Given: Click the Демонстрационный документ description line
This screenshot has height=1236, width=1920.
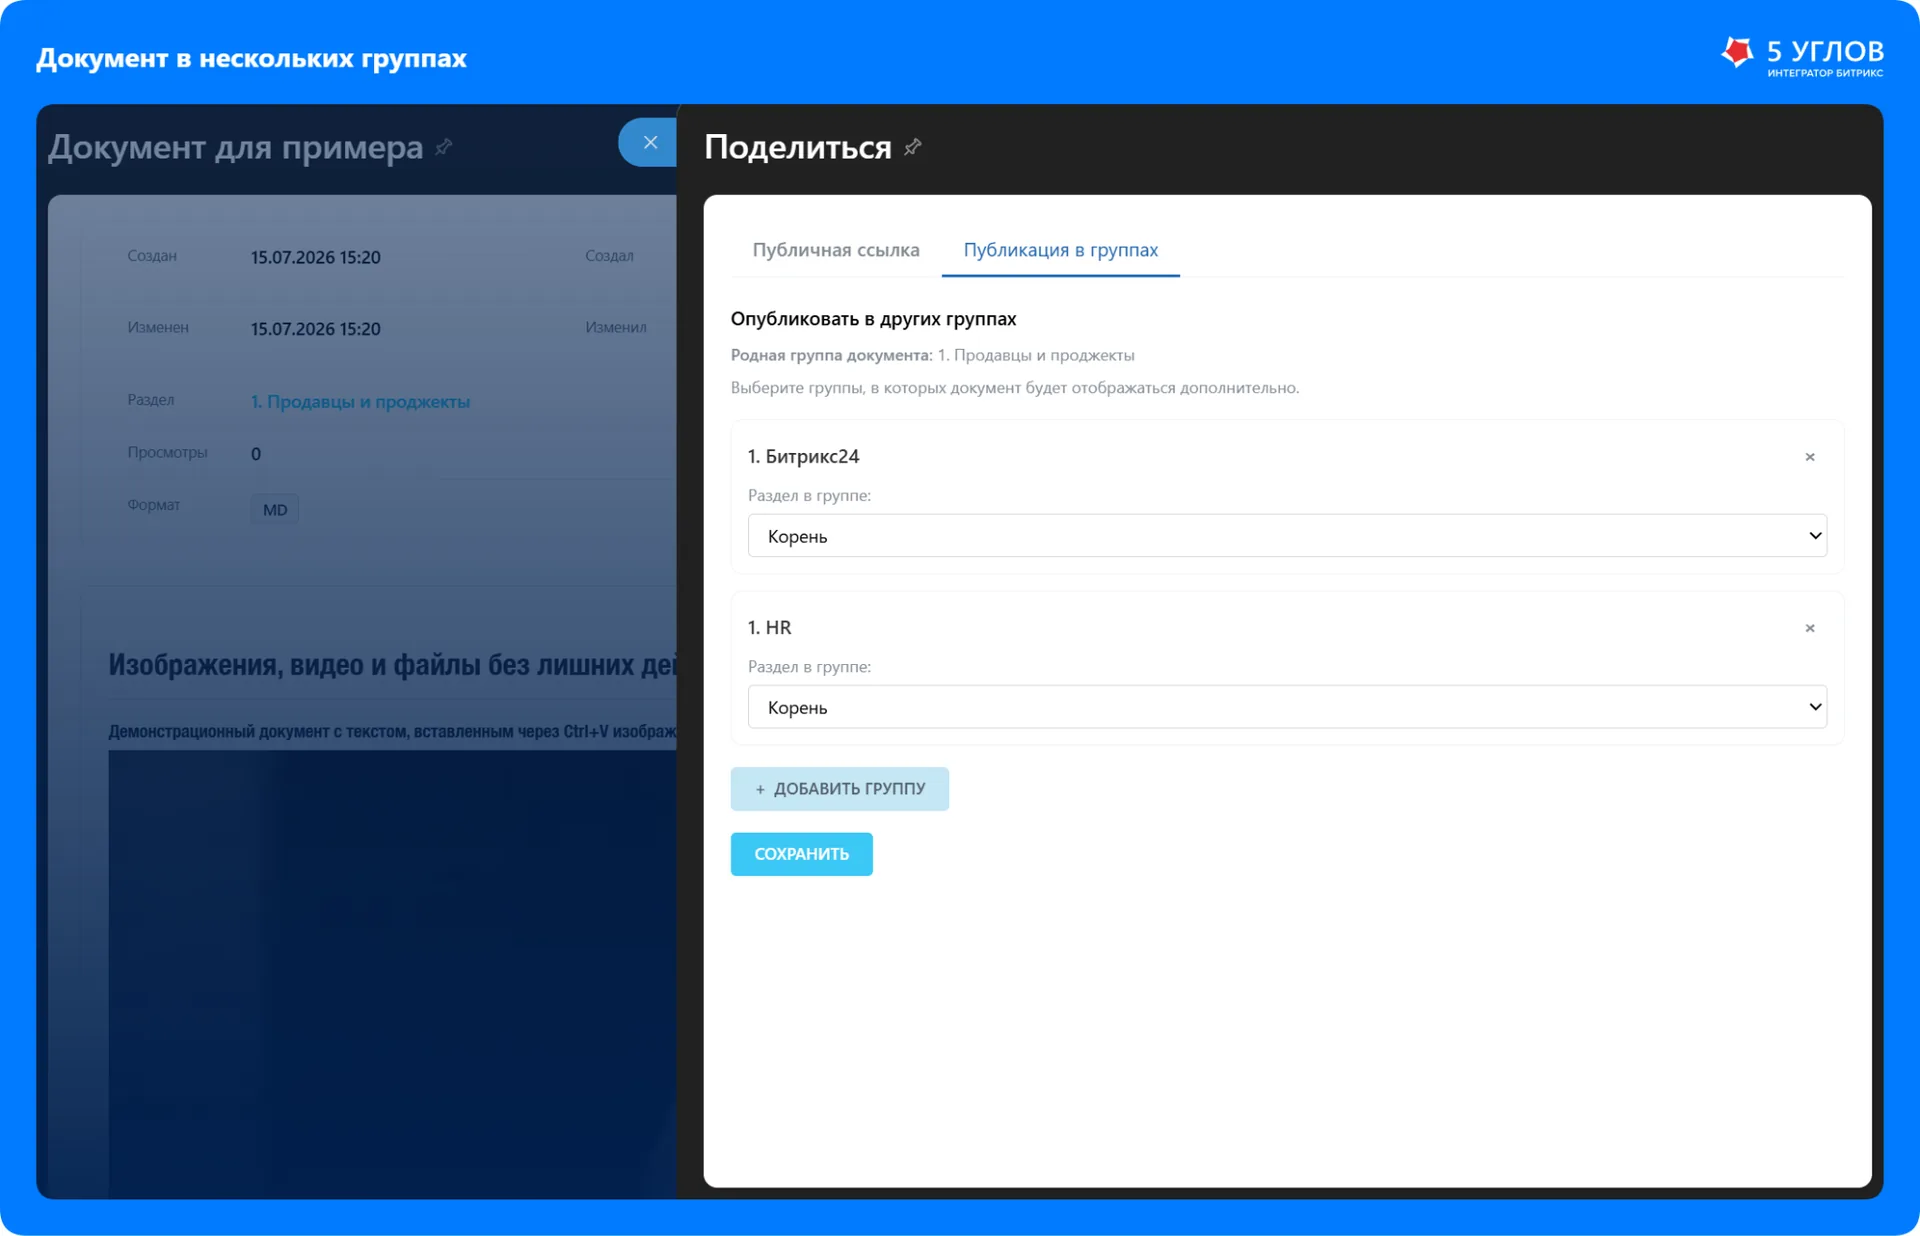Looking at the screenshot, I should [392, 731].
